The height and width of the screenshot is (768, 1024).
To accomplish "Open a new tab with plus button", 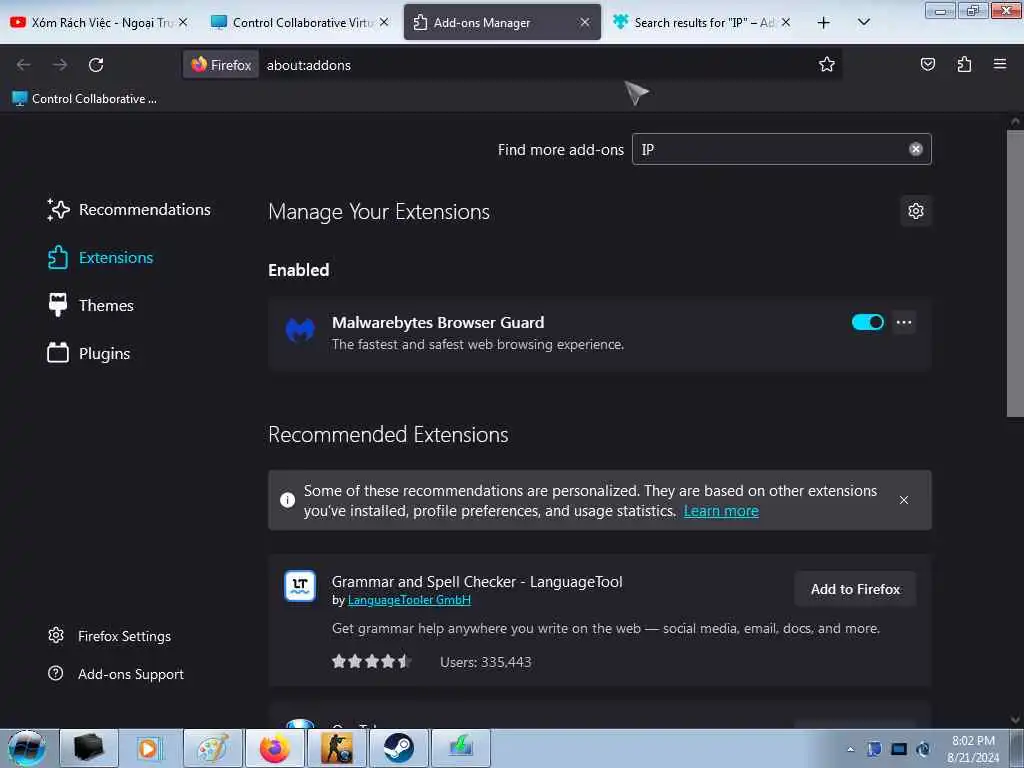I will click(x=824, y=22).
